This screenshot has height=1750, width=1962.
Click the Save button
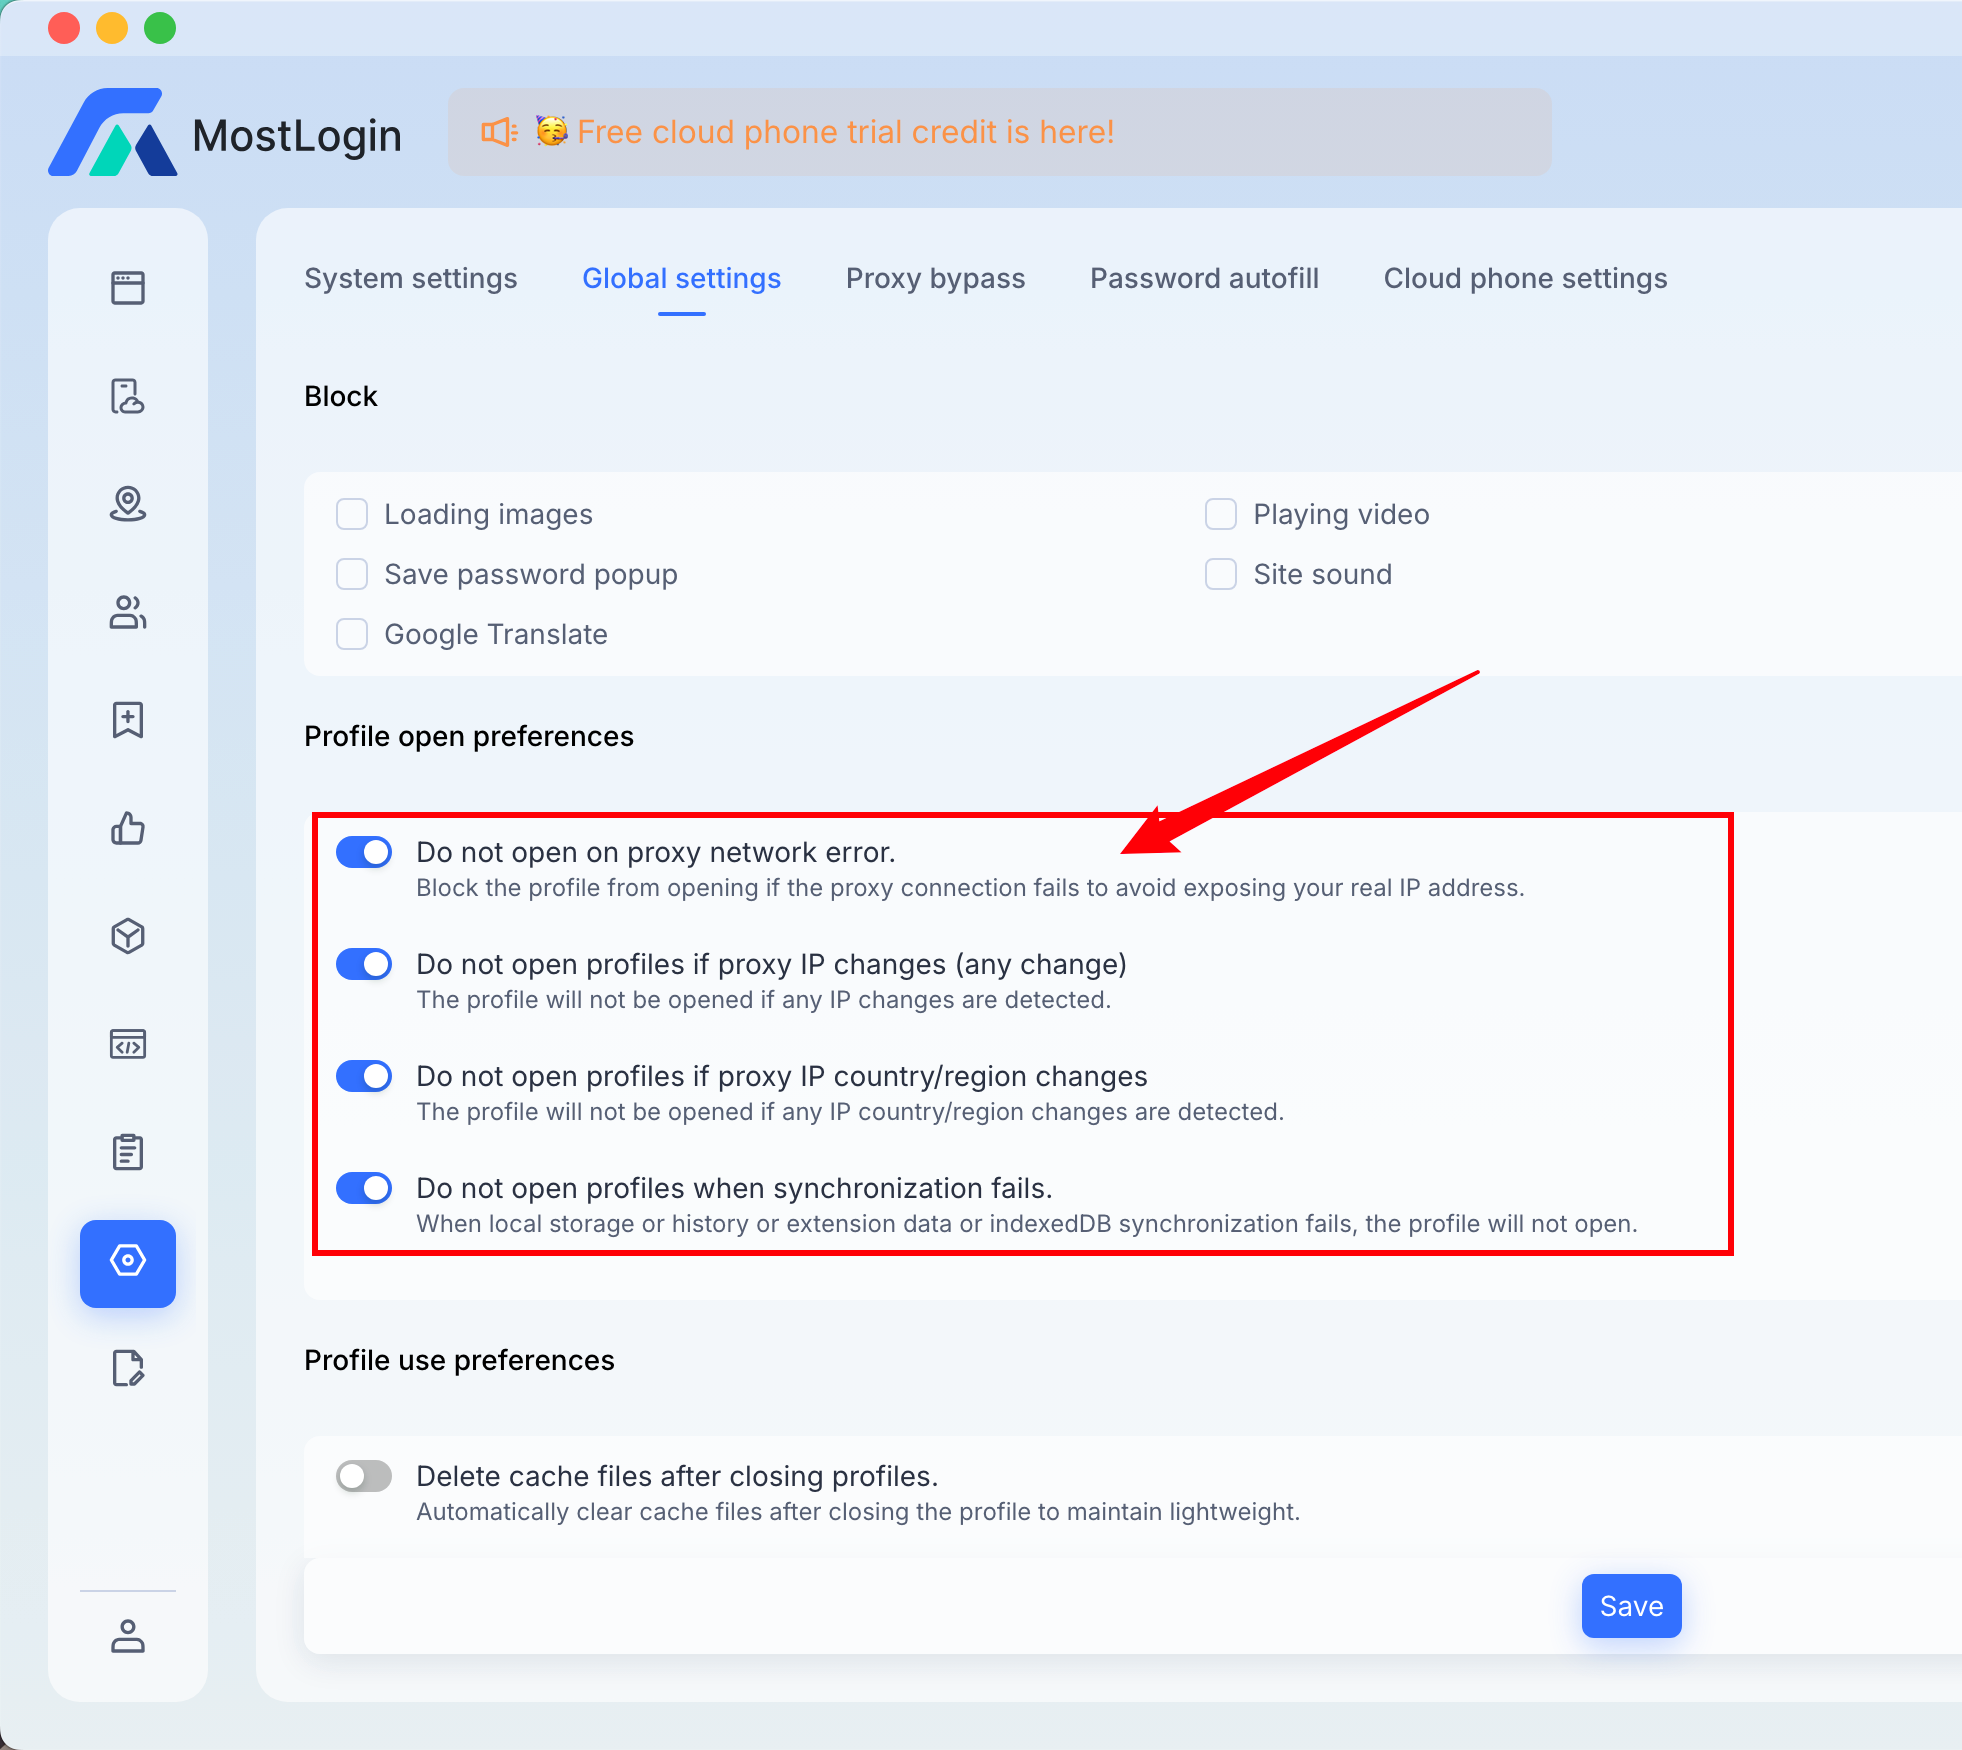(1632, 1606)
